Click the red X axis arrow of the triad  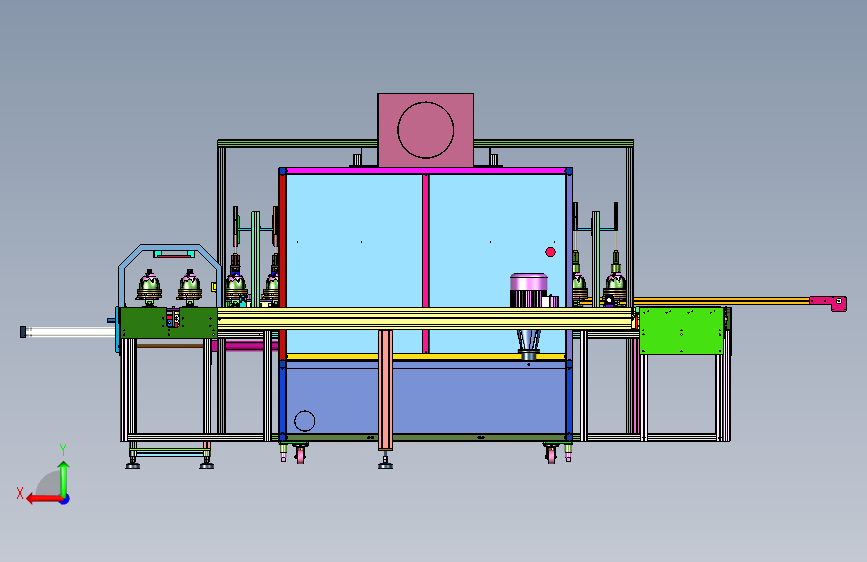click(x=44, y=499)
